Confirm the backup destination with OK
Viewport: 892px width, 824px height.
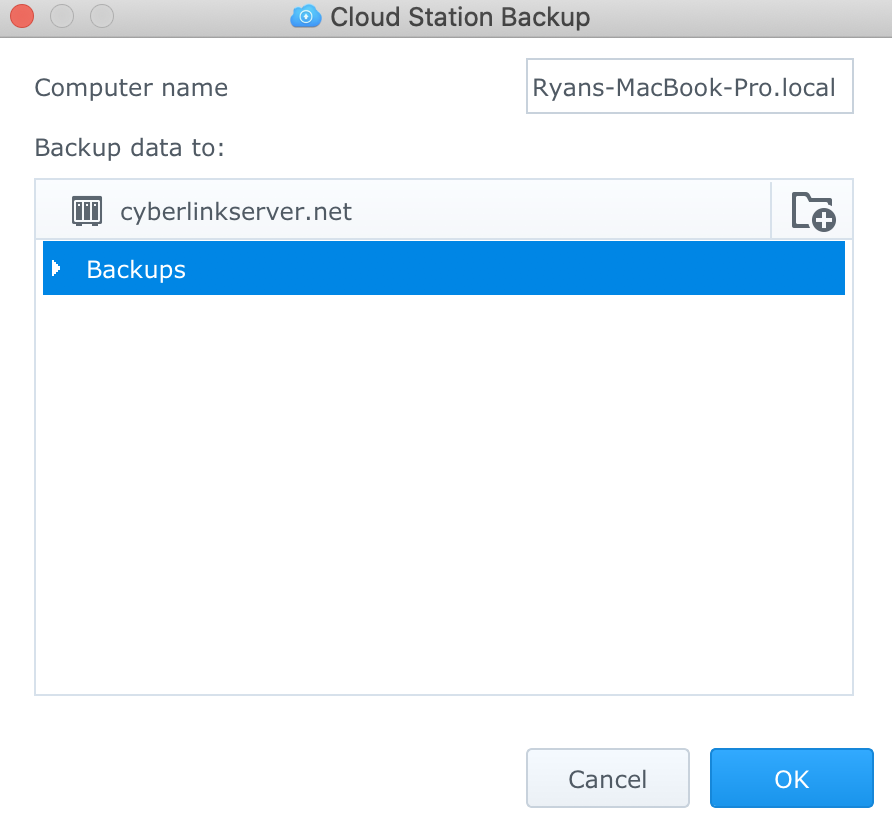click(x=791, y=778)
